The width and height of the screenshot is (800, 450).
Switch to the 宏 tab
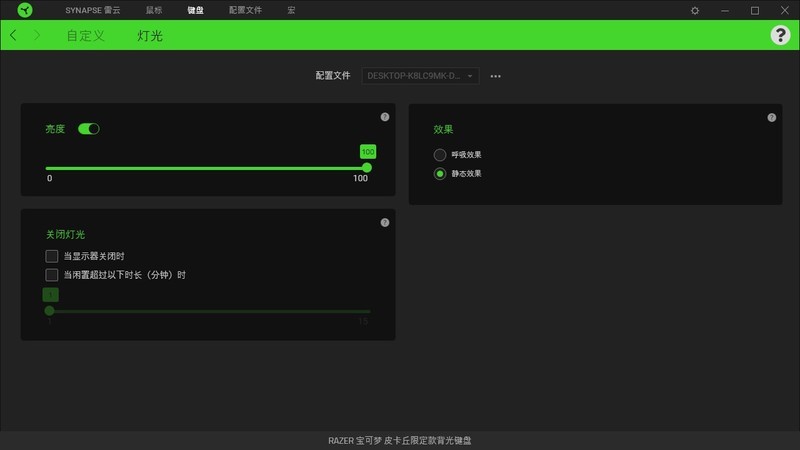[291, 10]
